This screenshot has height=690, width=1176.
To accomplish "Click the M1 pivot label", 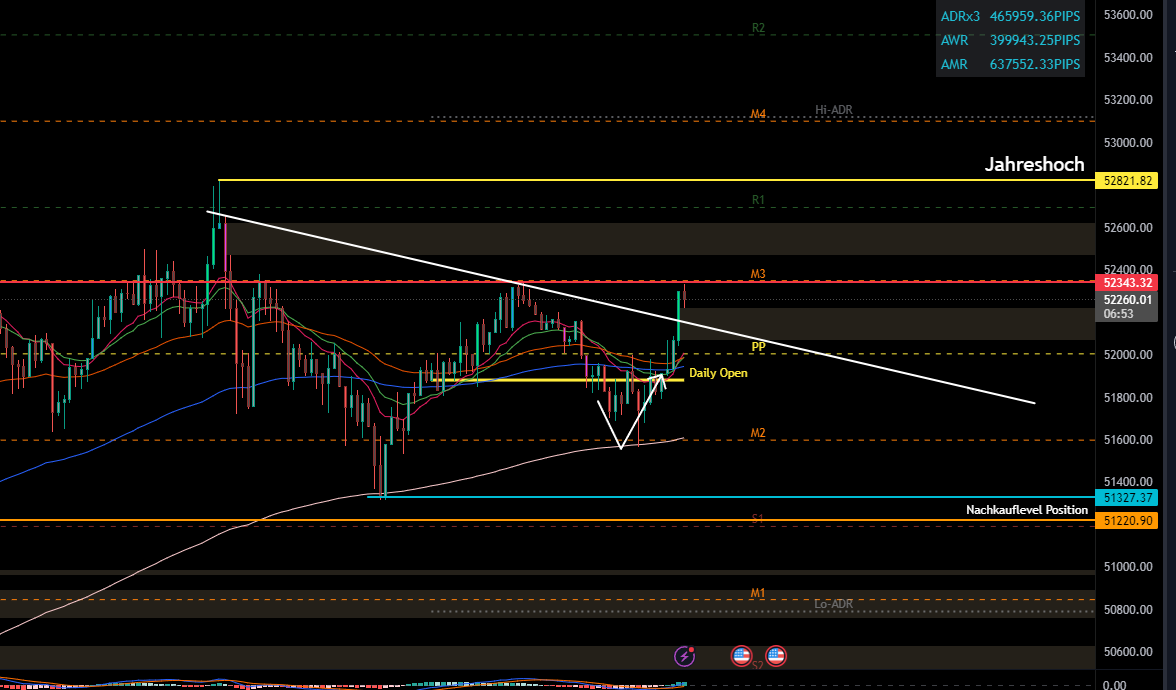I will [758, 593].
